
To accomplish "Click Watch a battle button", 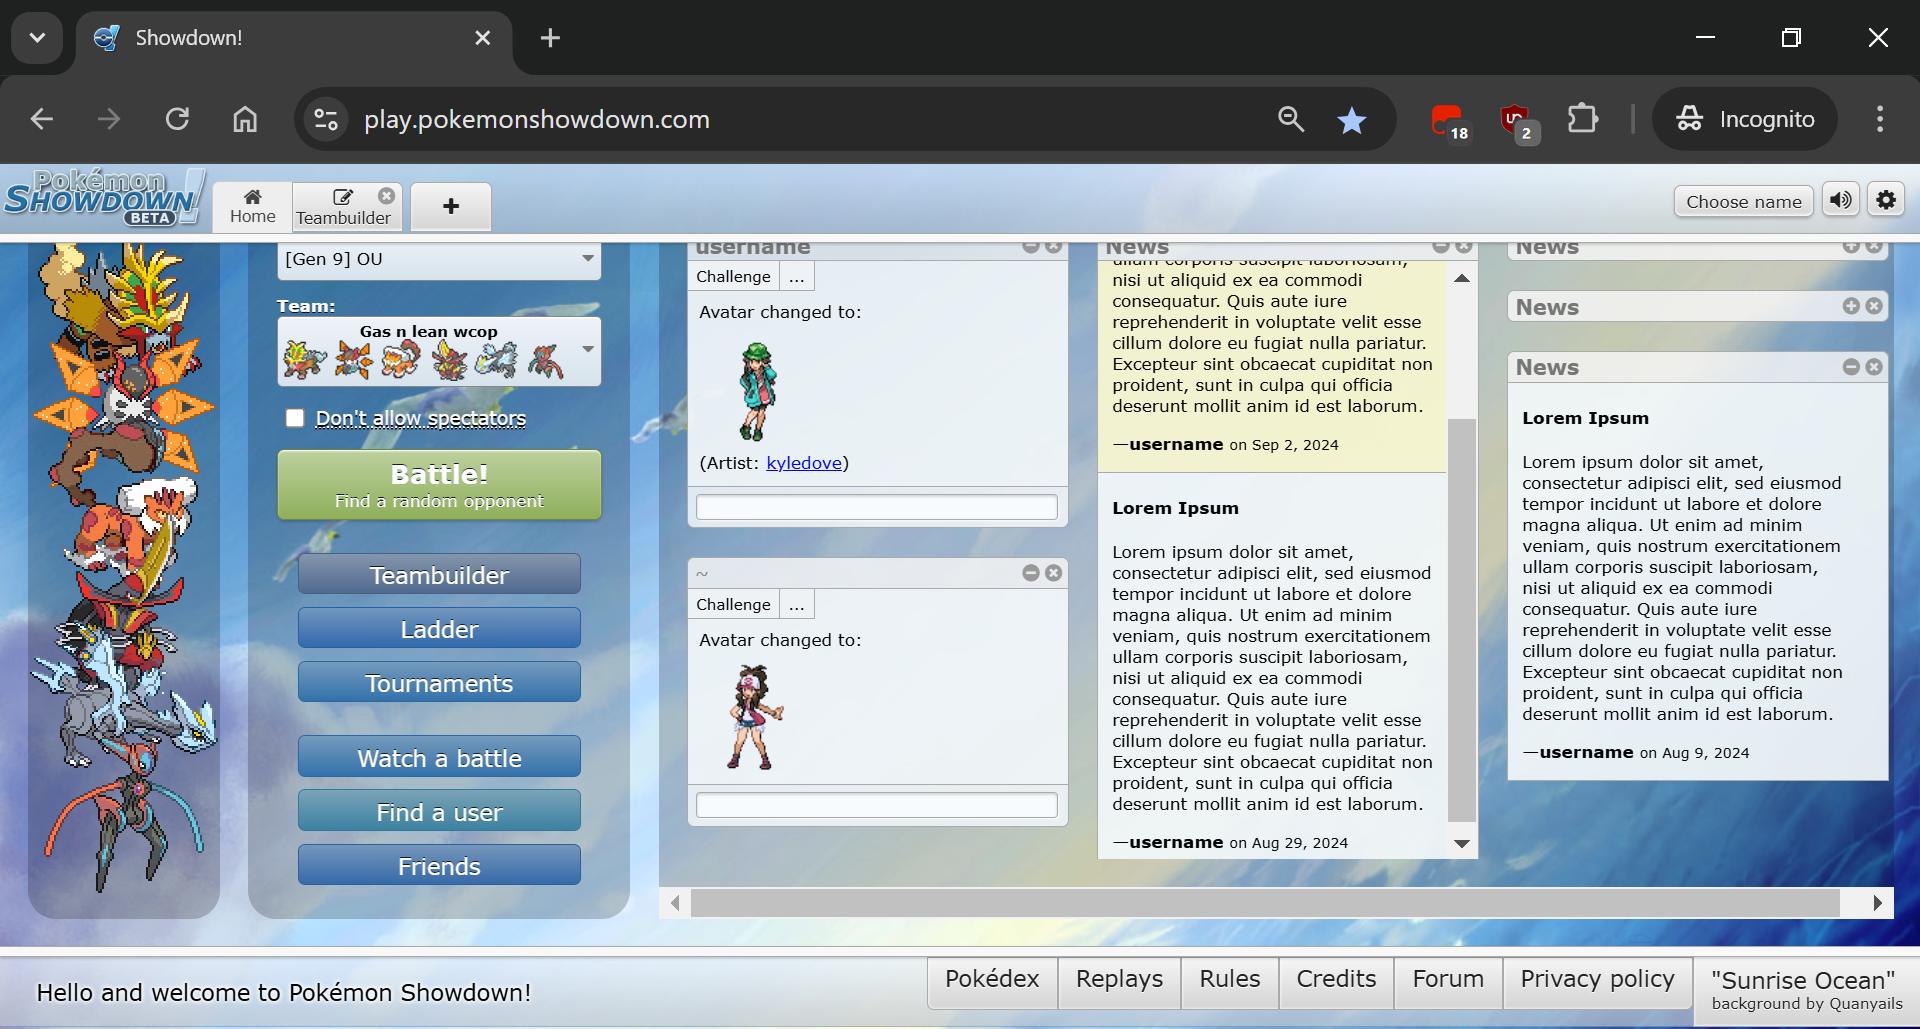I will 439,758.
